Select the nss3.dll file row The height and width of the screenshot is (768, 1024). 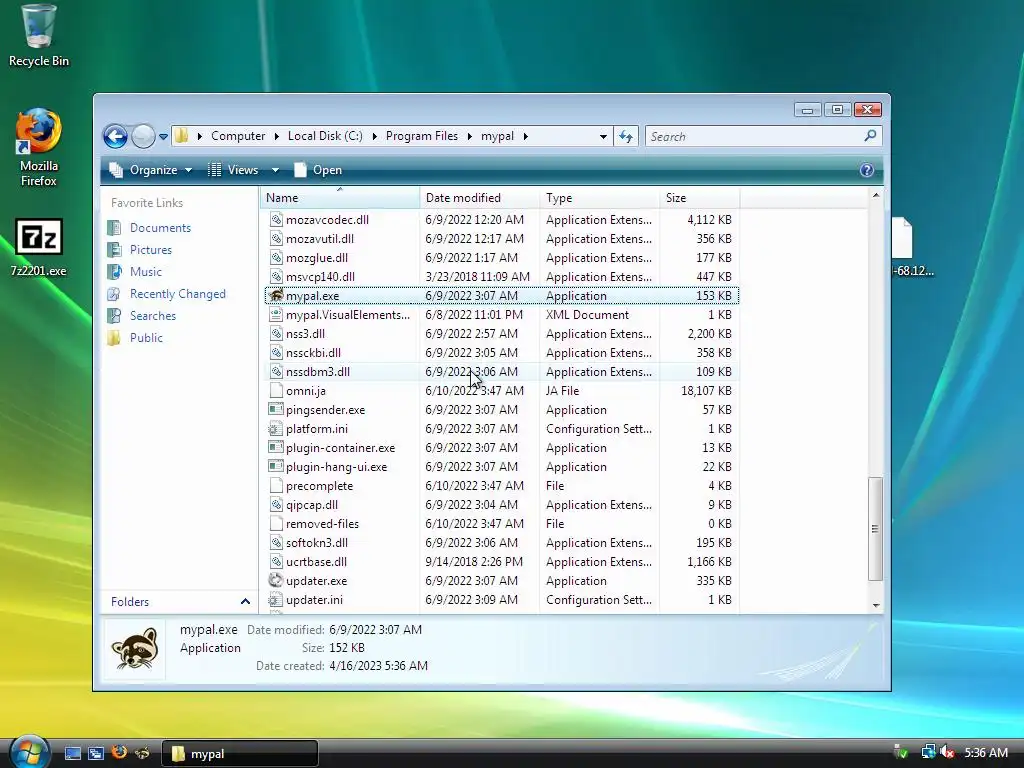pos(502,334)
